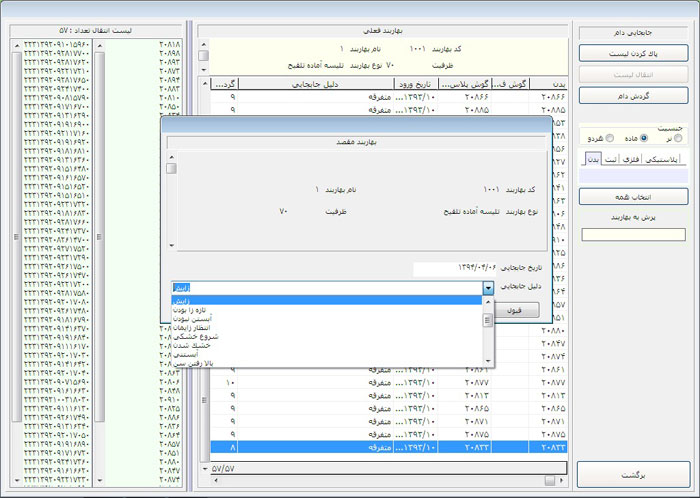Click the 'پرش به بهاربند' input field
This screenshot has height=498, width=700.
pyautogui.click(x=633, y=235)
